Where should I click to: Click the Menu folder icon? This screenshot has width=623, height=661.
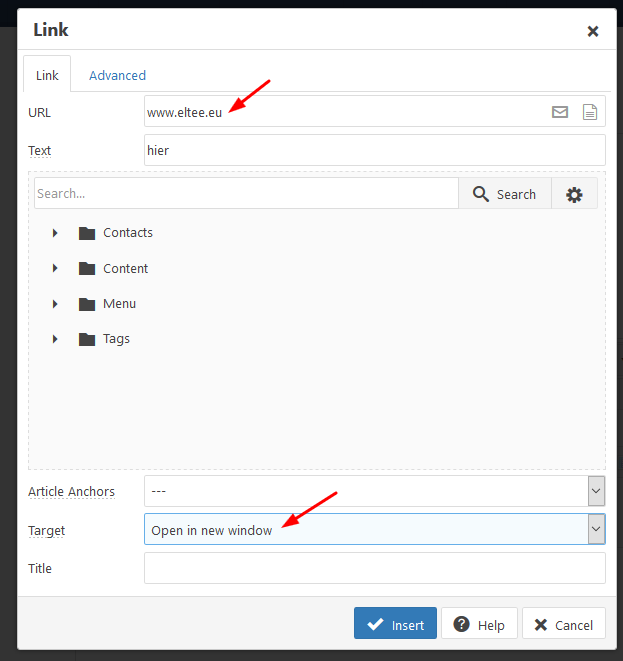(x=87, y=304)
